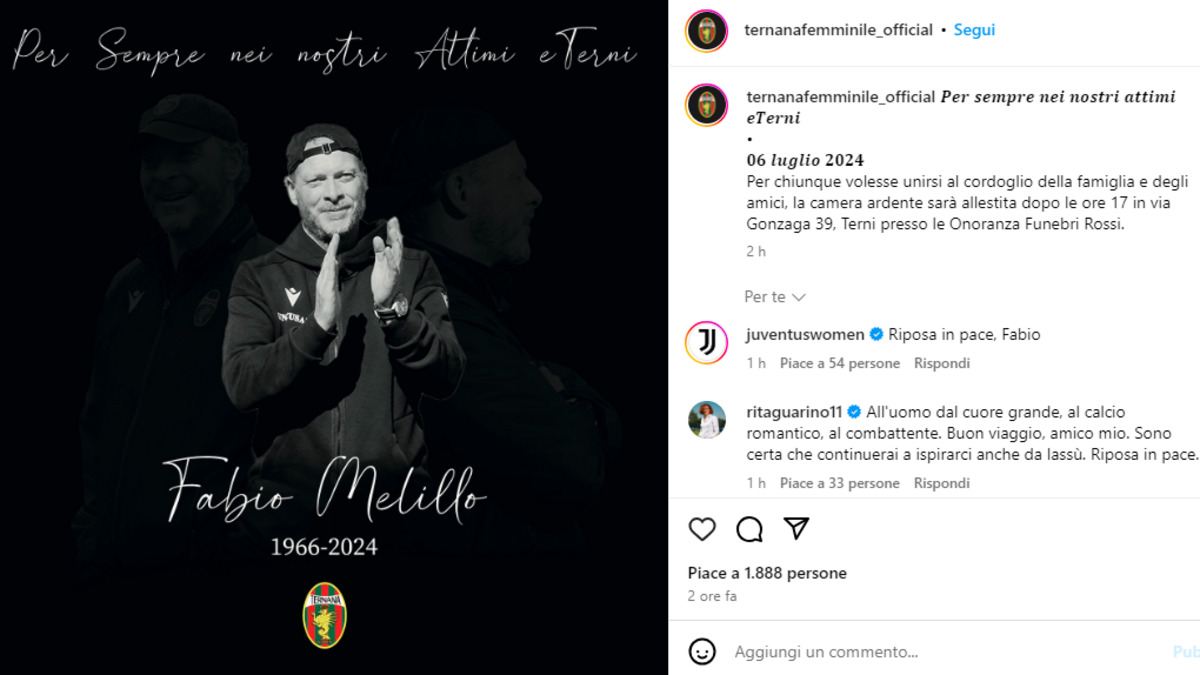Follow the account with 'Segui'
This screenshot has height=675, width=1200.
[974, 30]
